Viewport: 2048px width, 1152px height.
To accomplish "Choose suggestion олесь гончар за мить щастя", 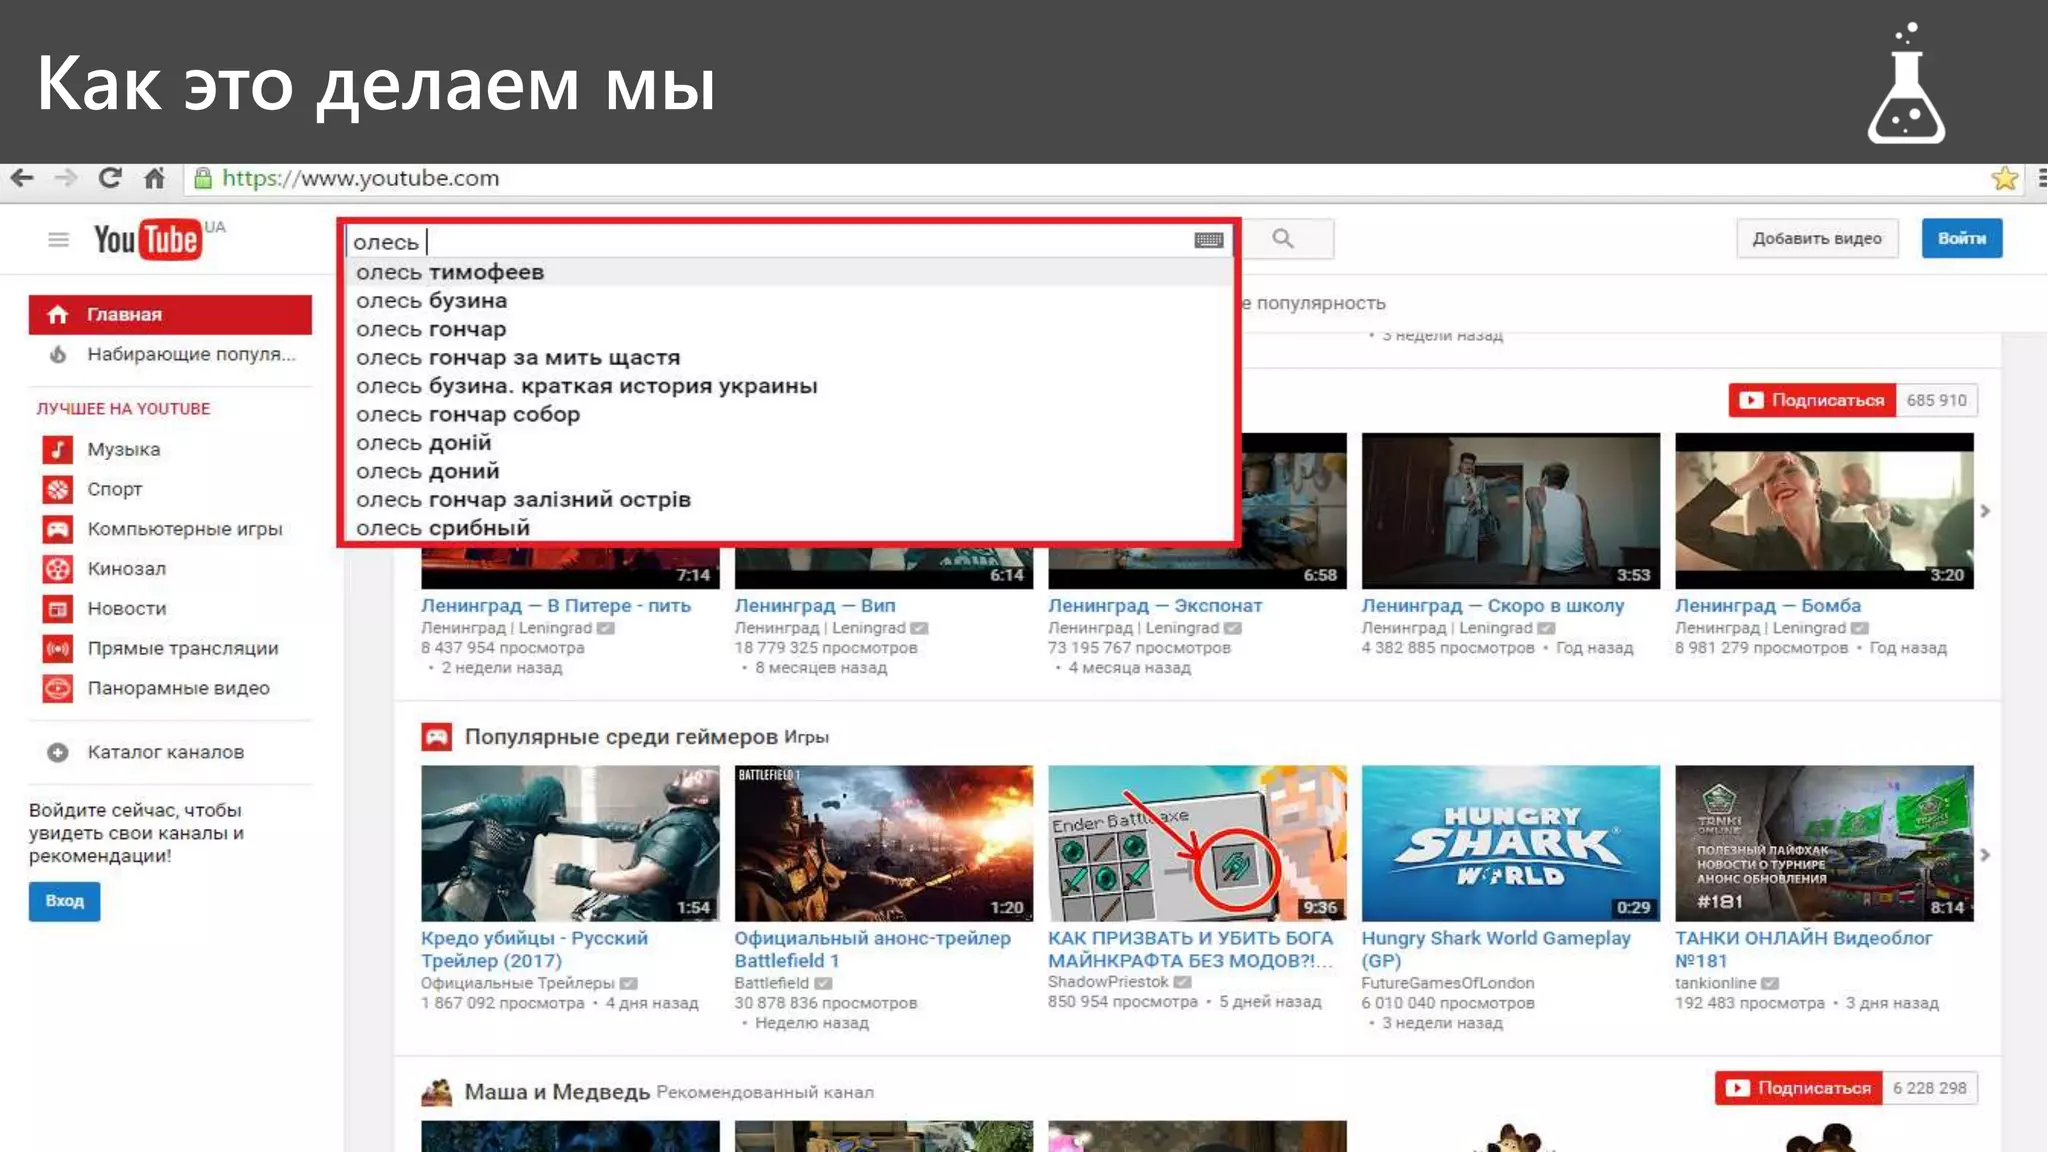I will coord(790,358).
